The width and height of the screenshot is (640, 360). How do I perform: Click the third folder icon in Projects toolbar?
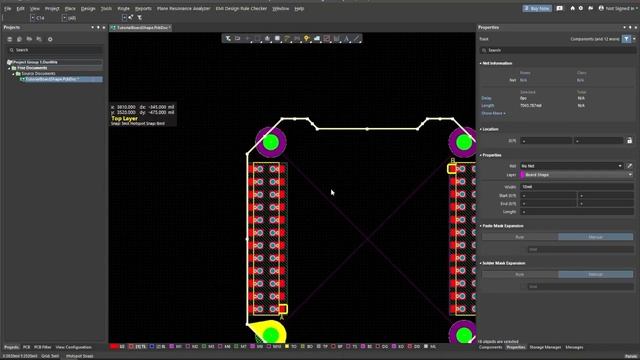click(x=29, y=39)
